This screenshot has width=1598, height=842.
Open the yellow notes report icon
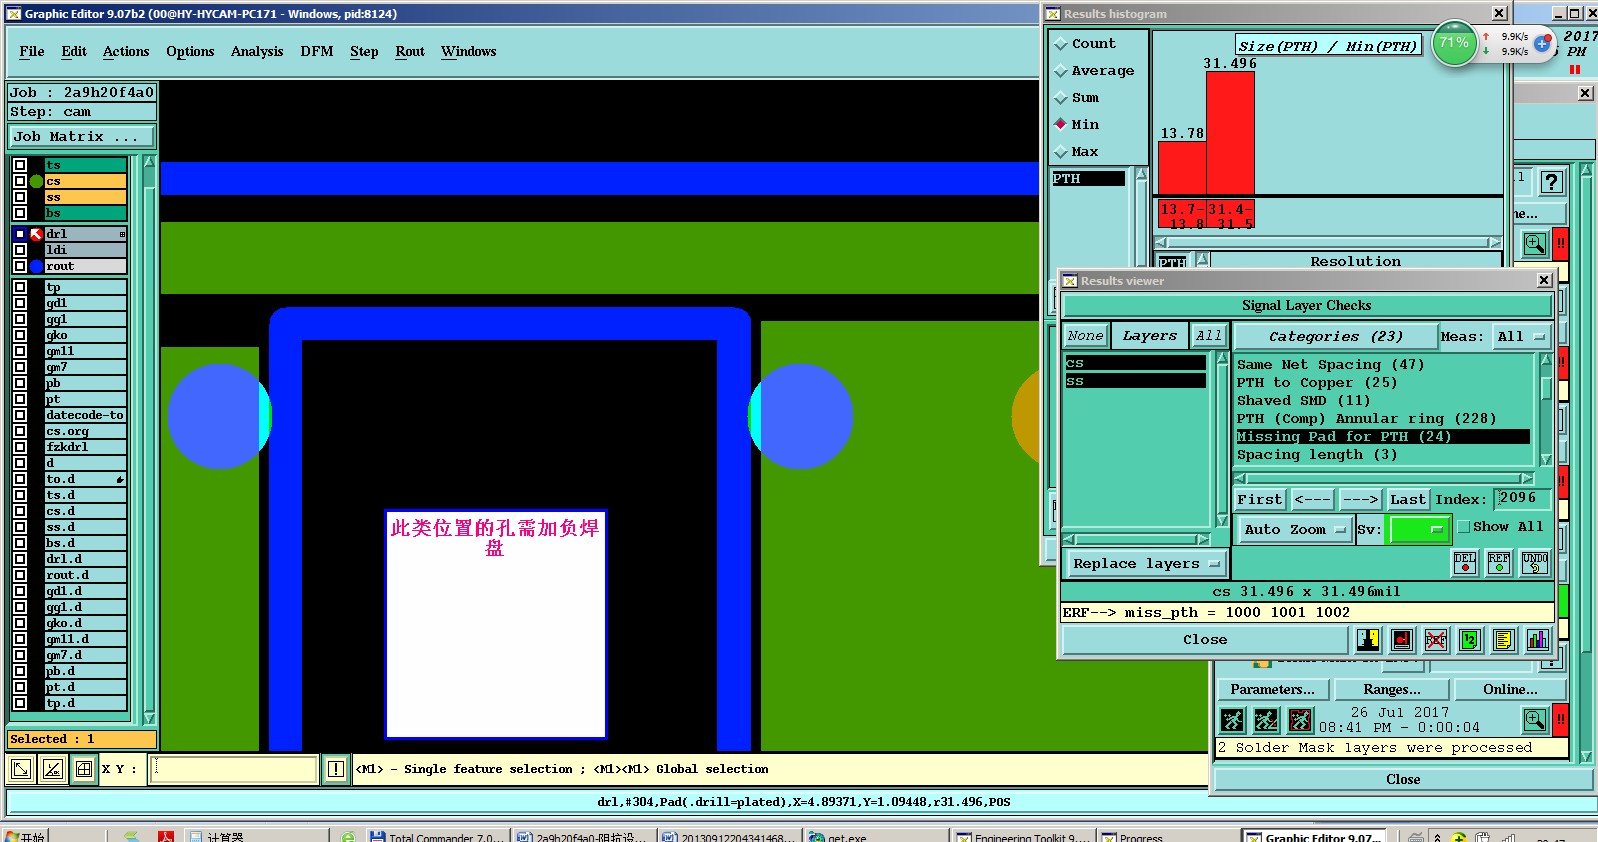[x=1504, y=640]
